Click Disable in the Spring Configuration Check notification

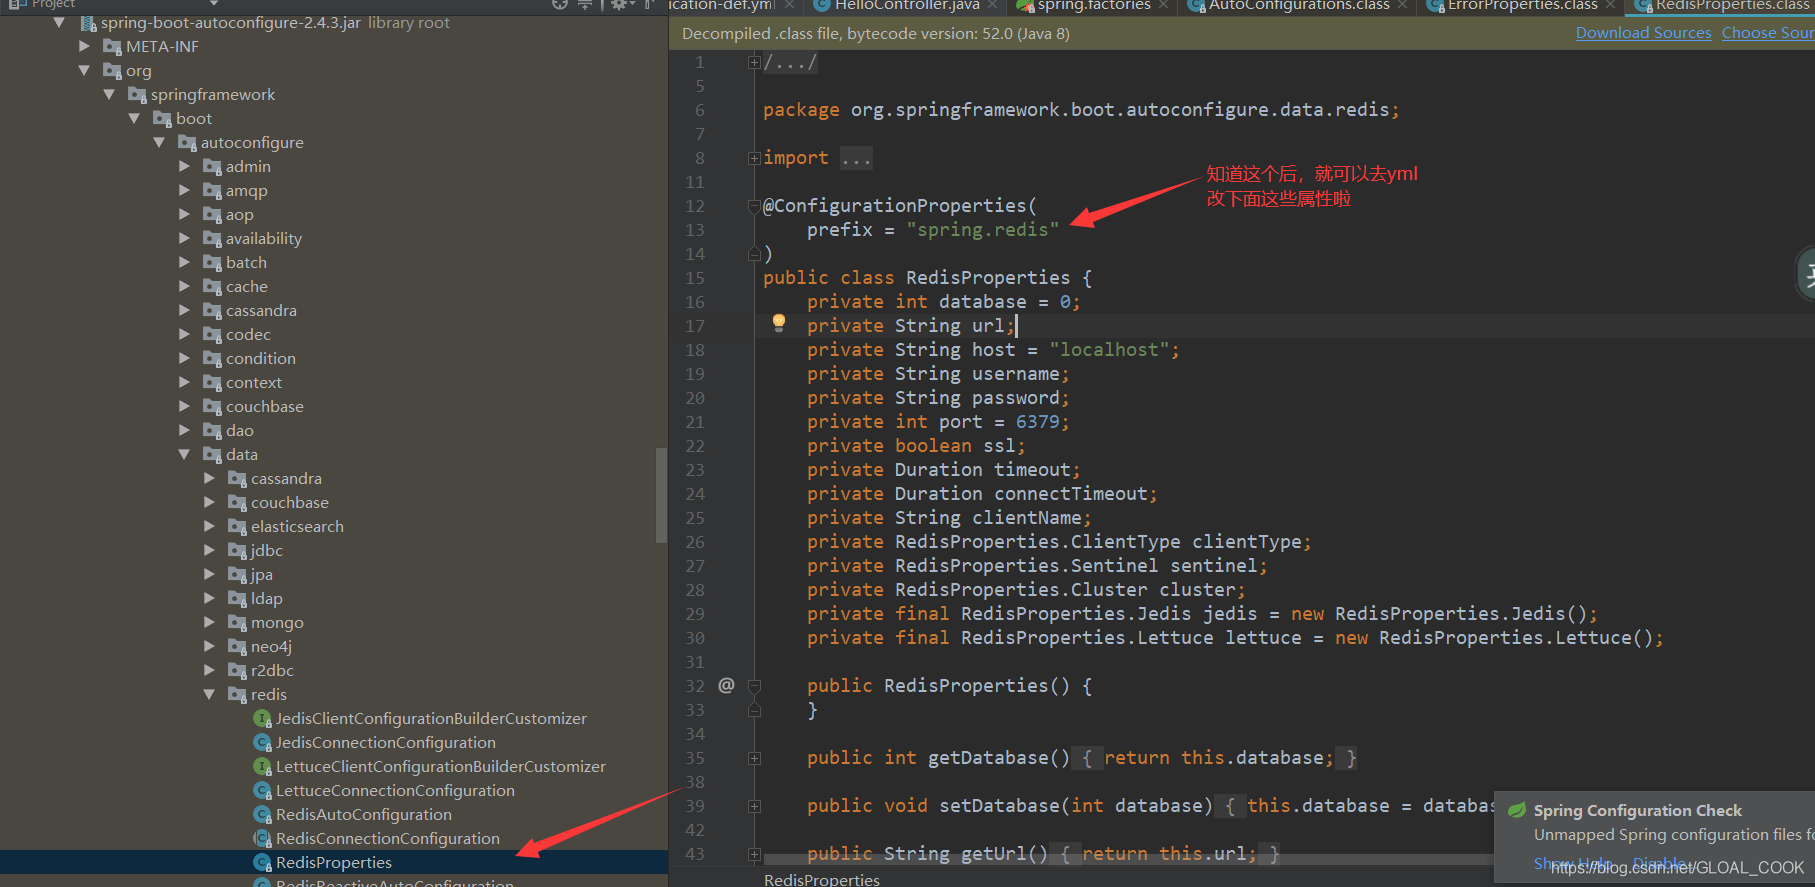[x=1660, y=862]
